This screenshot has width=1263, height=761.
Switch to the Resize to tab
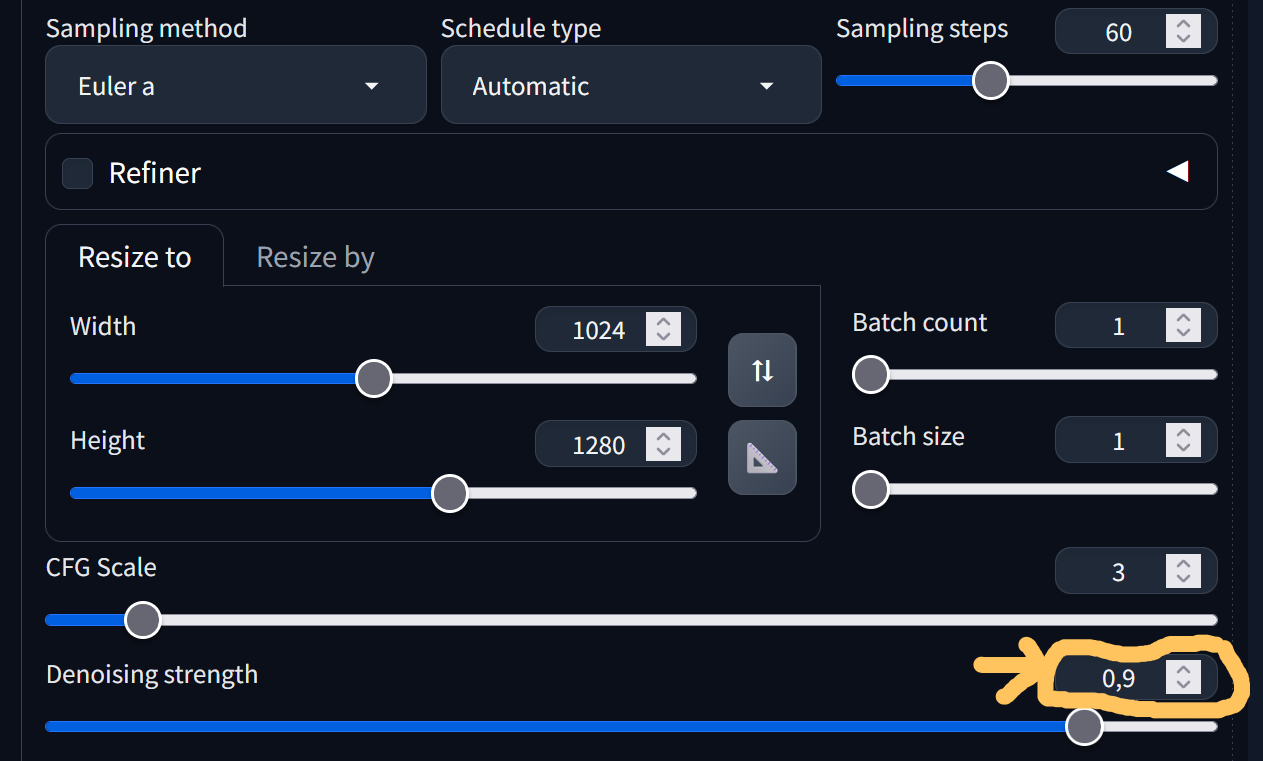click(135, 257)
